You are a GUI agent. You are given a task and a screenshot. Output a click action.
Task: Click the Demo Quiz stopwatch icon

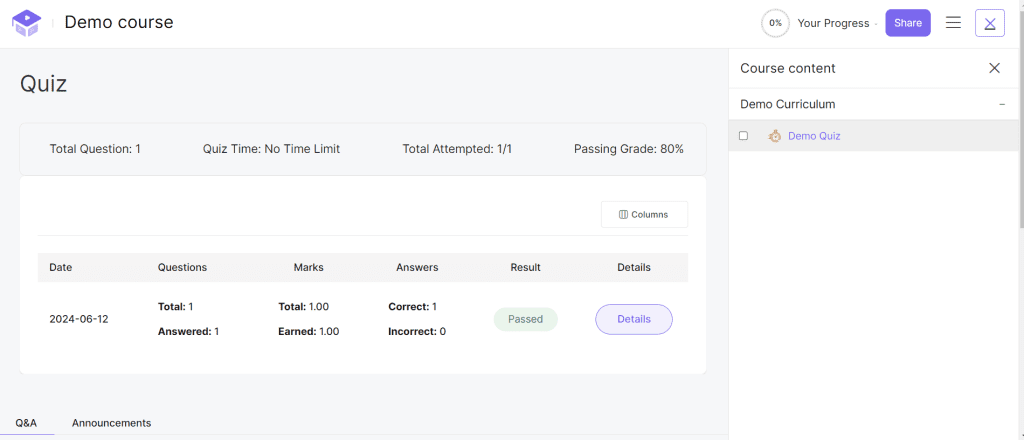tap(774, 136)
